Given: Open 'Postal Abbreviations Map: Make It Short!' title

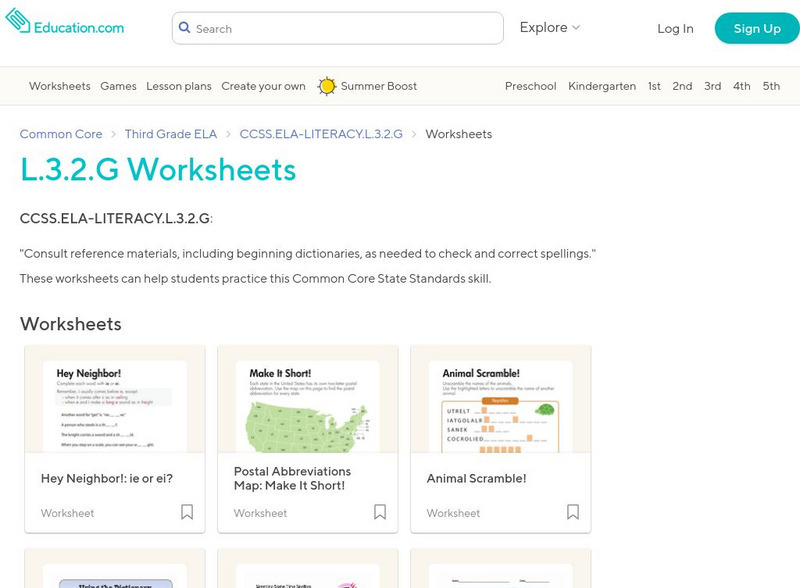Looking at the screenshot, I should pyautogui.click(x=292, y=478).
